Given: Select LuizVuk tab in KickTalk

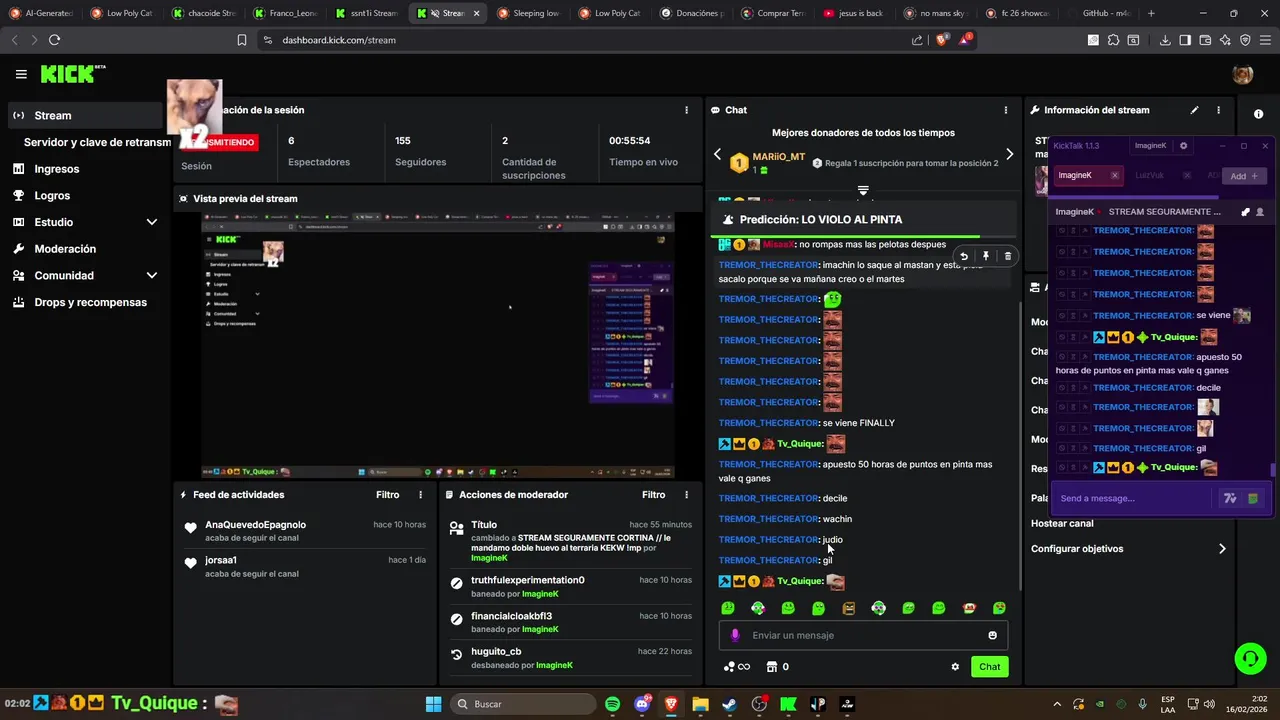Looking at the screenshot, I should [x=1150, y=176].
